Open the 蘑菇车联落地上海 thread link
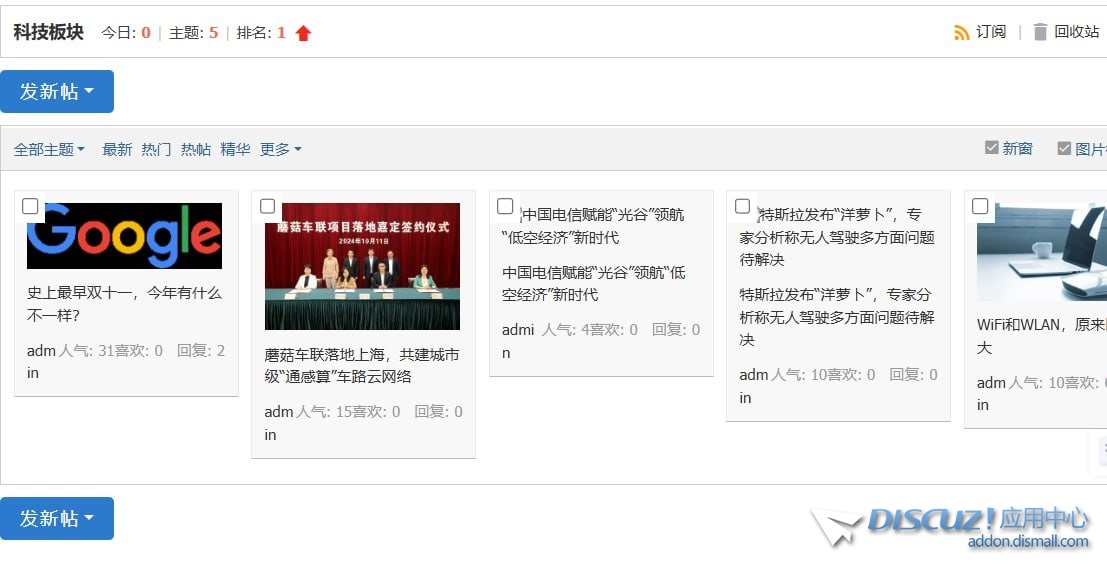Screen dimensions: 1107x567 point(362,366)
